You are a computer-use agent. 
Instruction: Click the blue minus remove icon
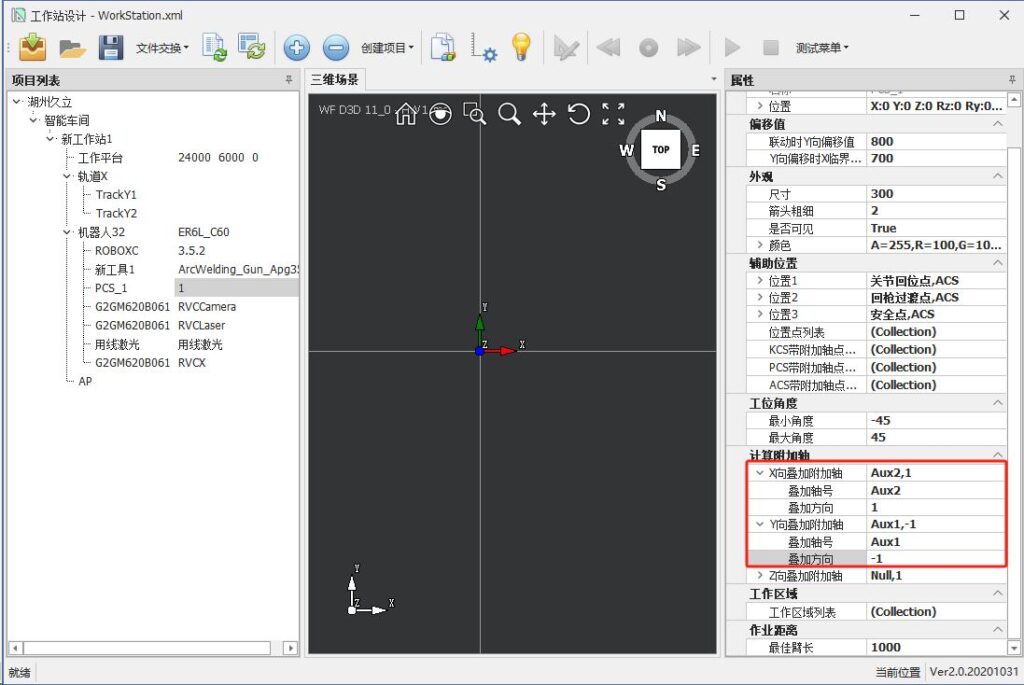(336, 47)
